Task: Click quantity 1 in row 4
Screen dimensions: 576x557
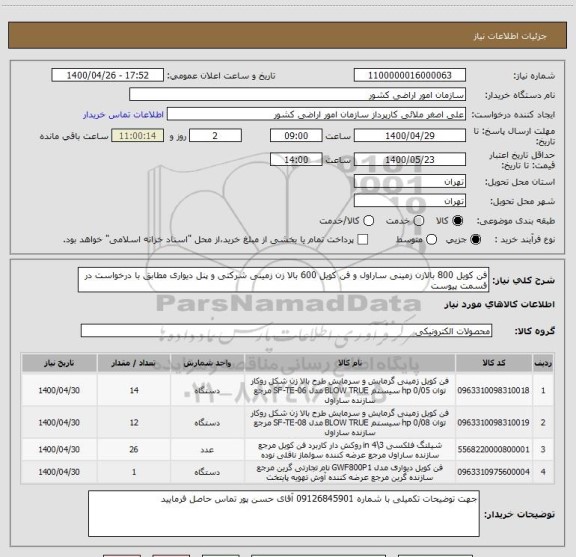Action: point(134,472)
